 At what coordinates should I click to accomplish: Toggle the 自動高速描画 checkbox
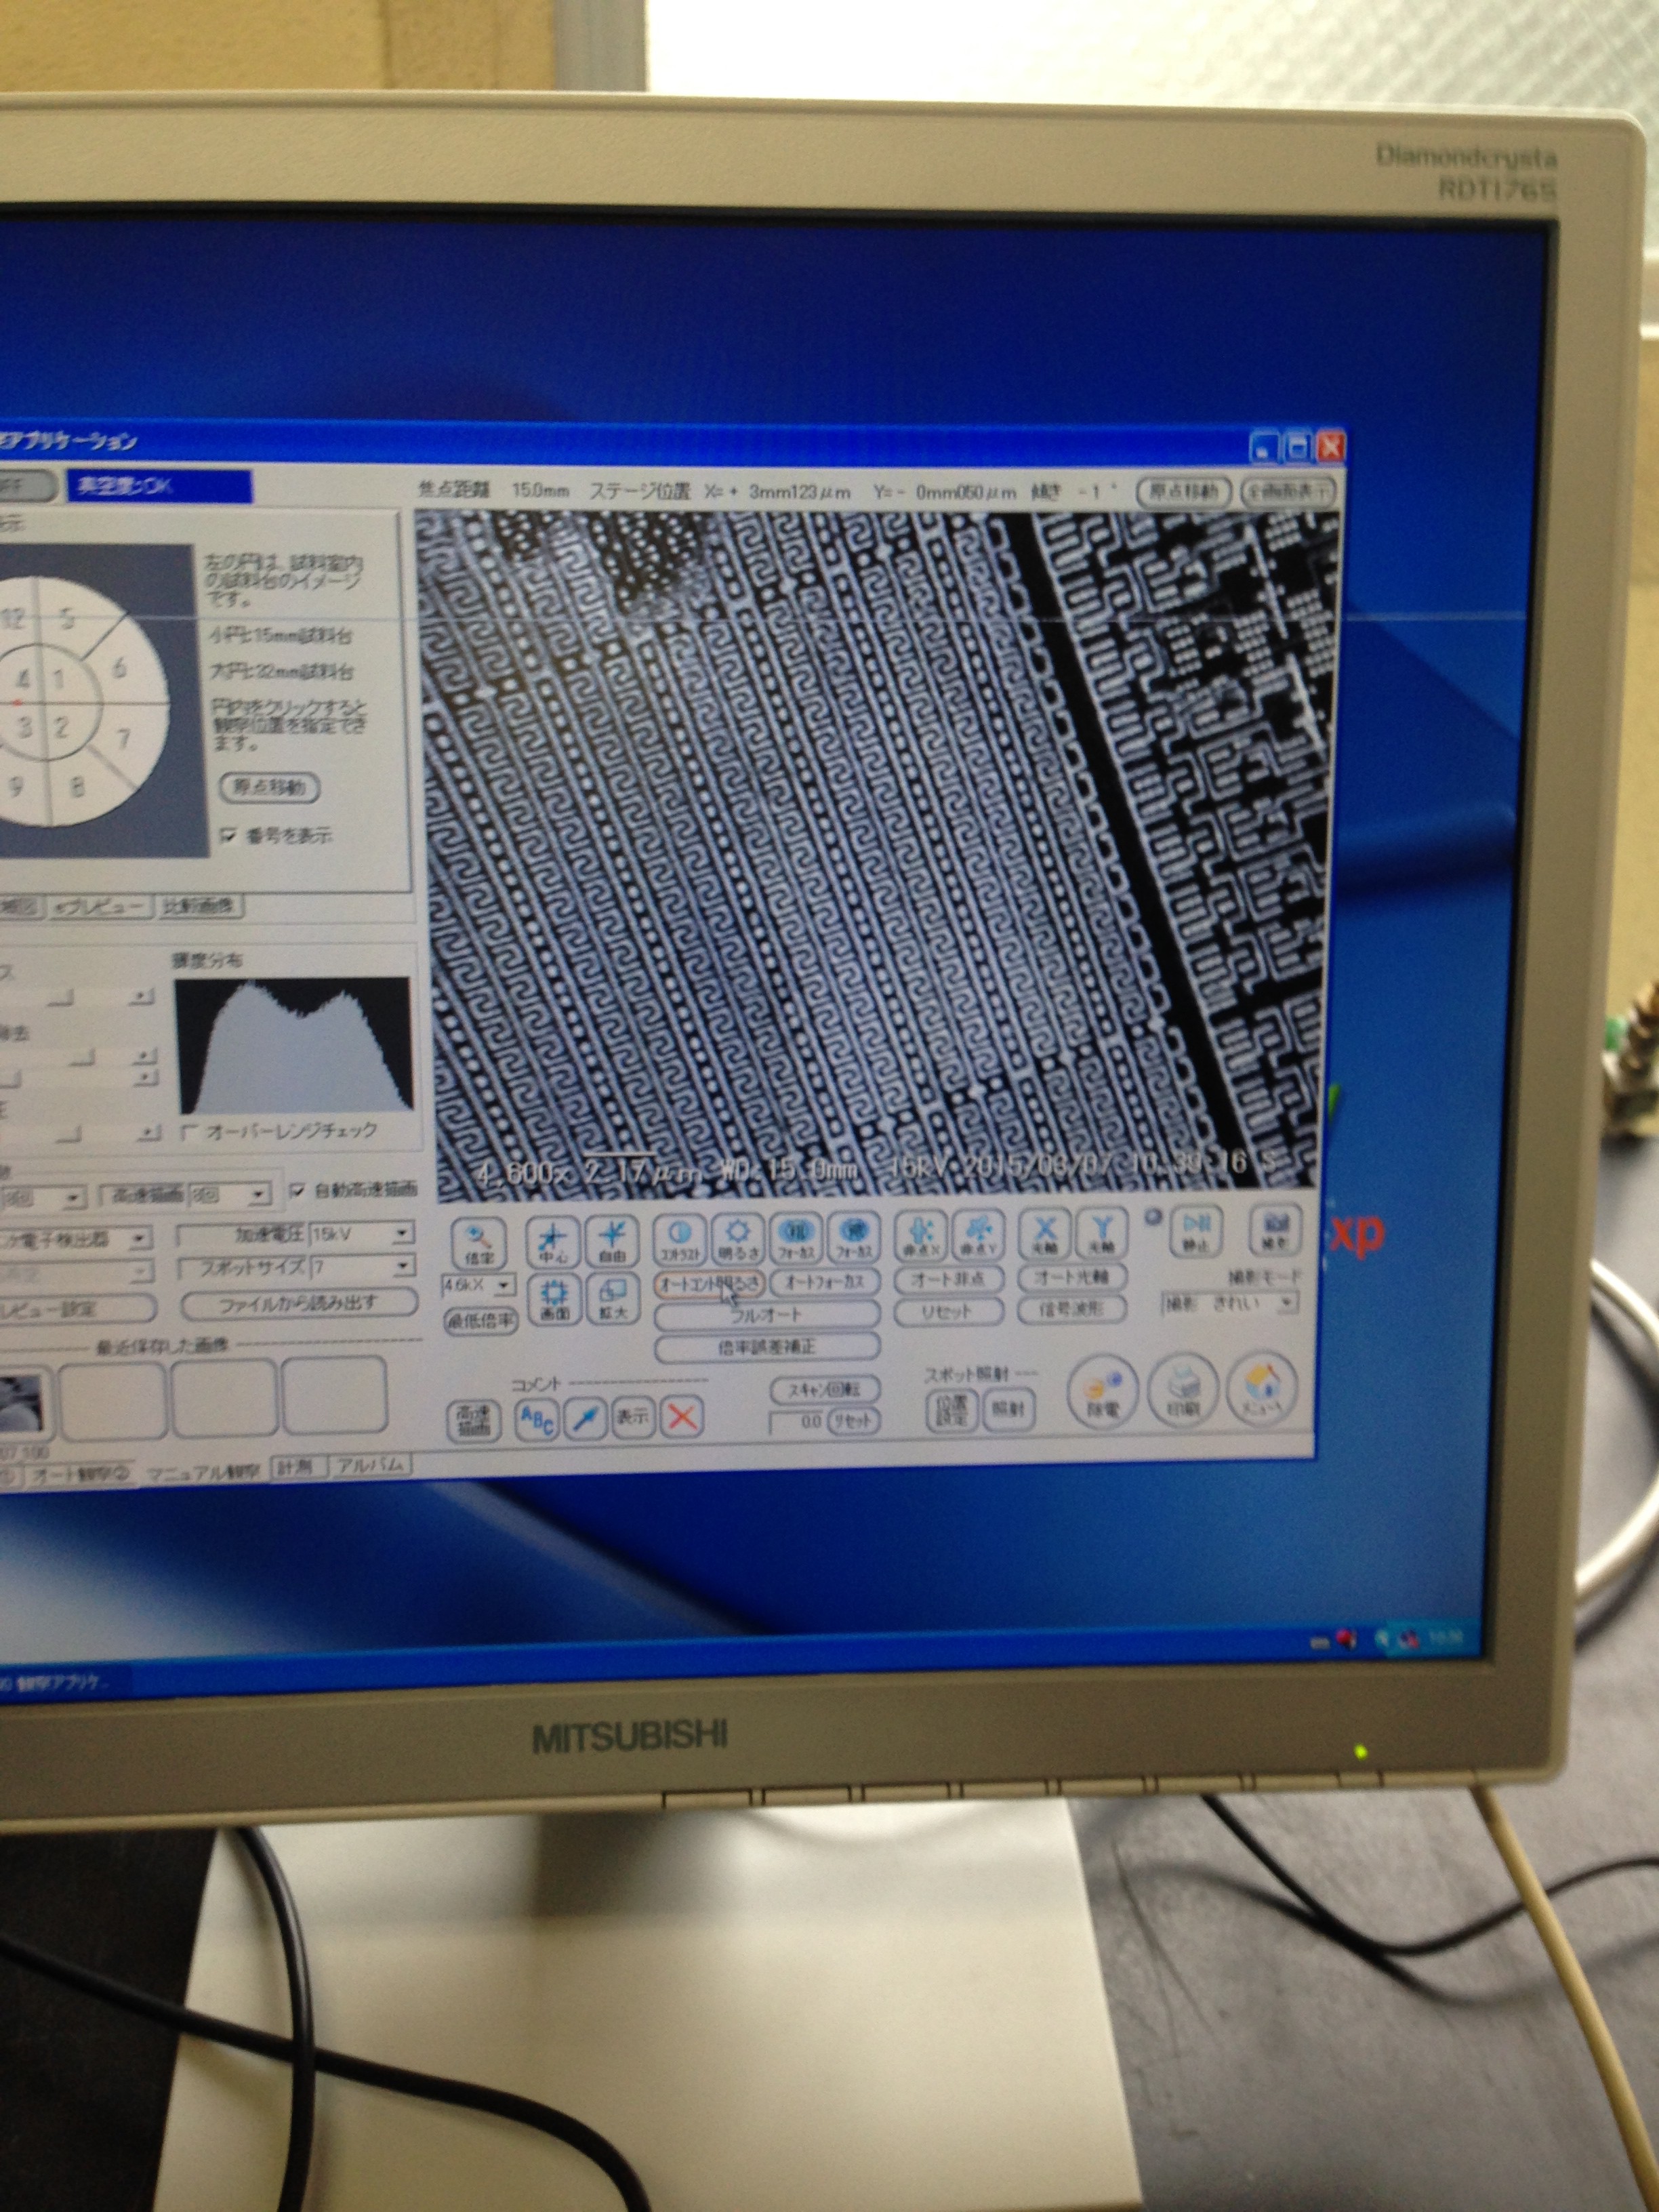click(x=297, y=1191)
